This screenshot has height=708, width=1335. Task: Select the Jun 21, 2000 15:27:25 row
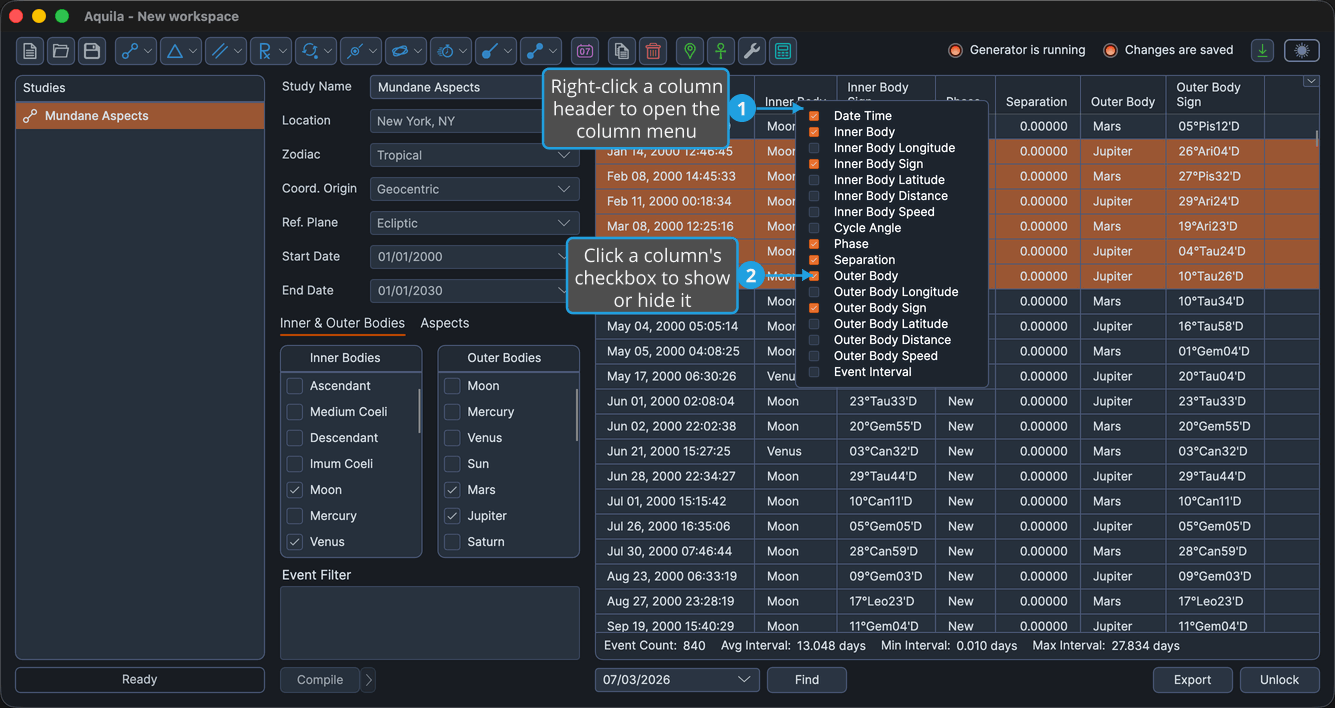point(957,451)
